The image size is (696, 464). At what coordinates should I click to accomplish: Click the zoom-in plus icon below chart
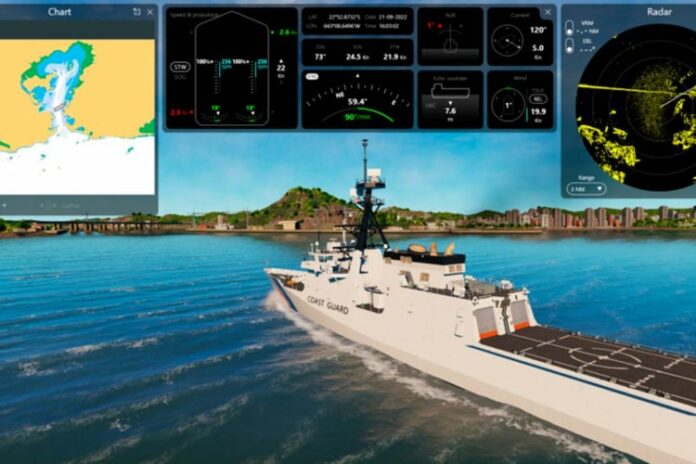point(3,205)
